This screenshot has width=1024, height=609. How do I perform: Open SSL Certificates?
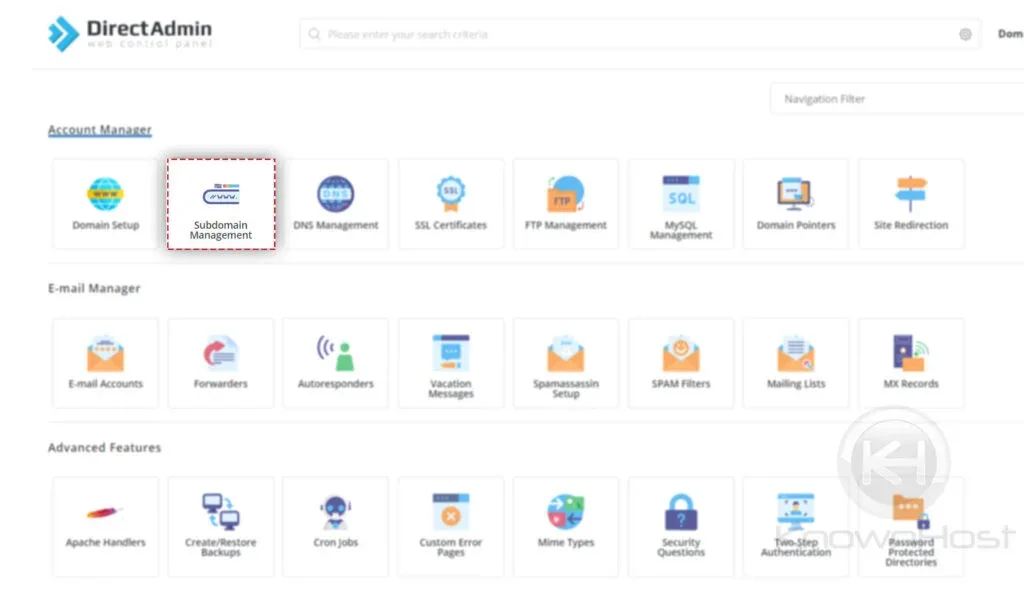pos(451,204)
